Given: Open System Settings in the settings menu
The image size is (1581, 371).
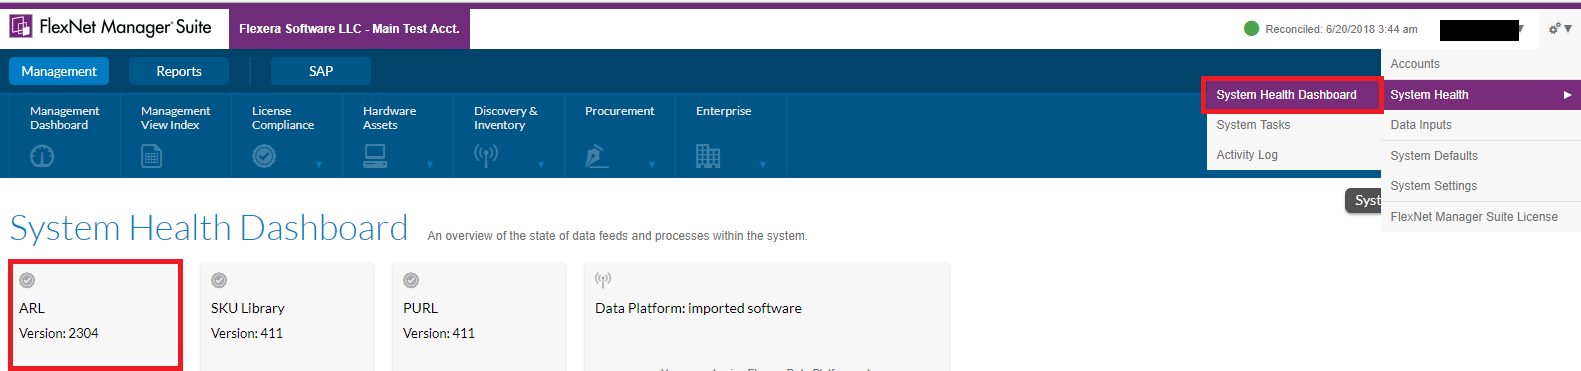Looking at the screenshot, I should pyautogui.click(x=1434, y=186).
